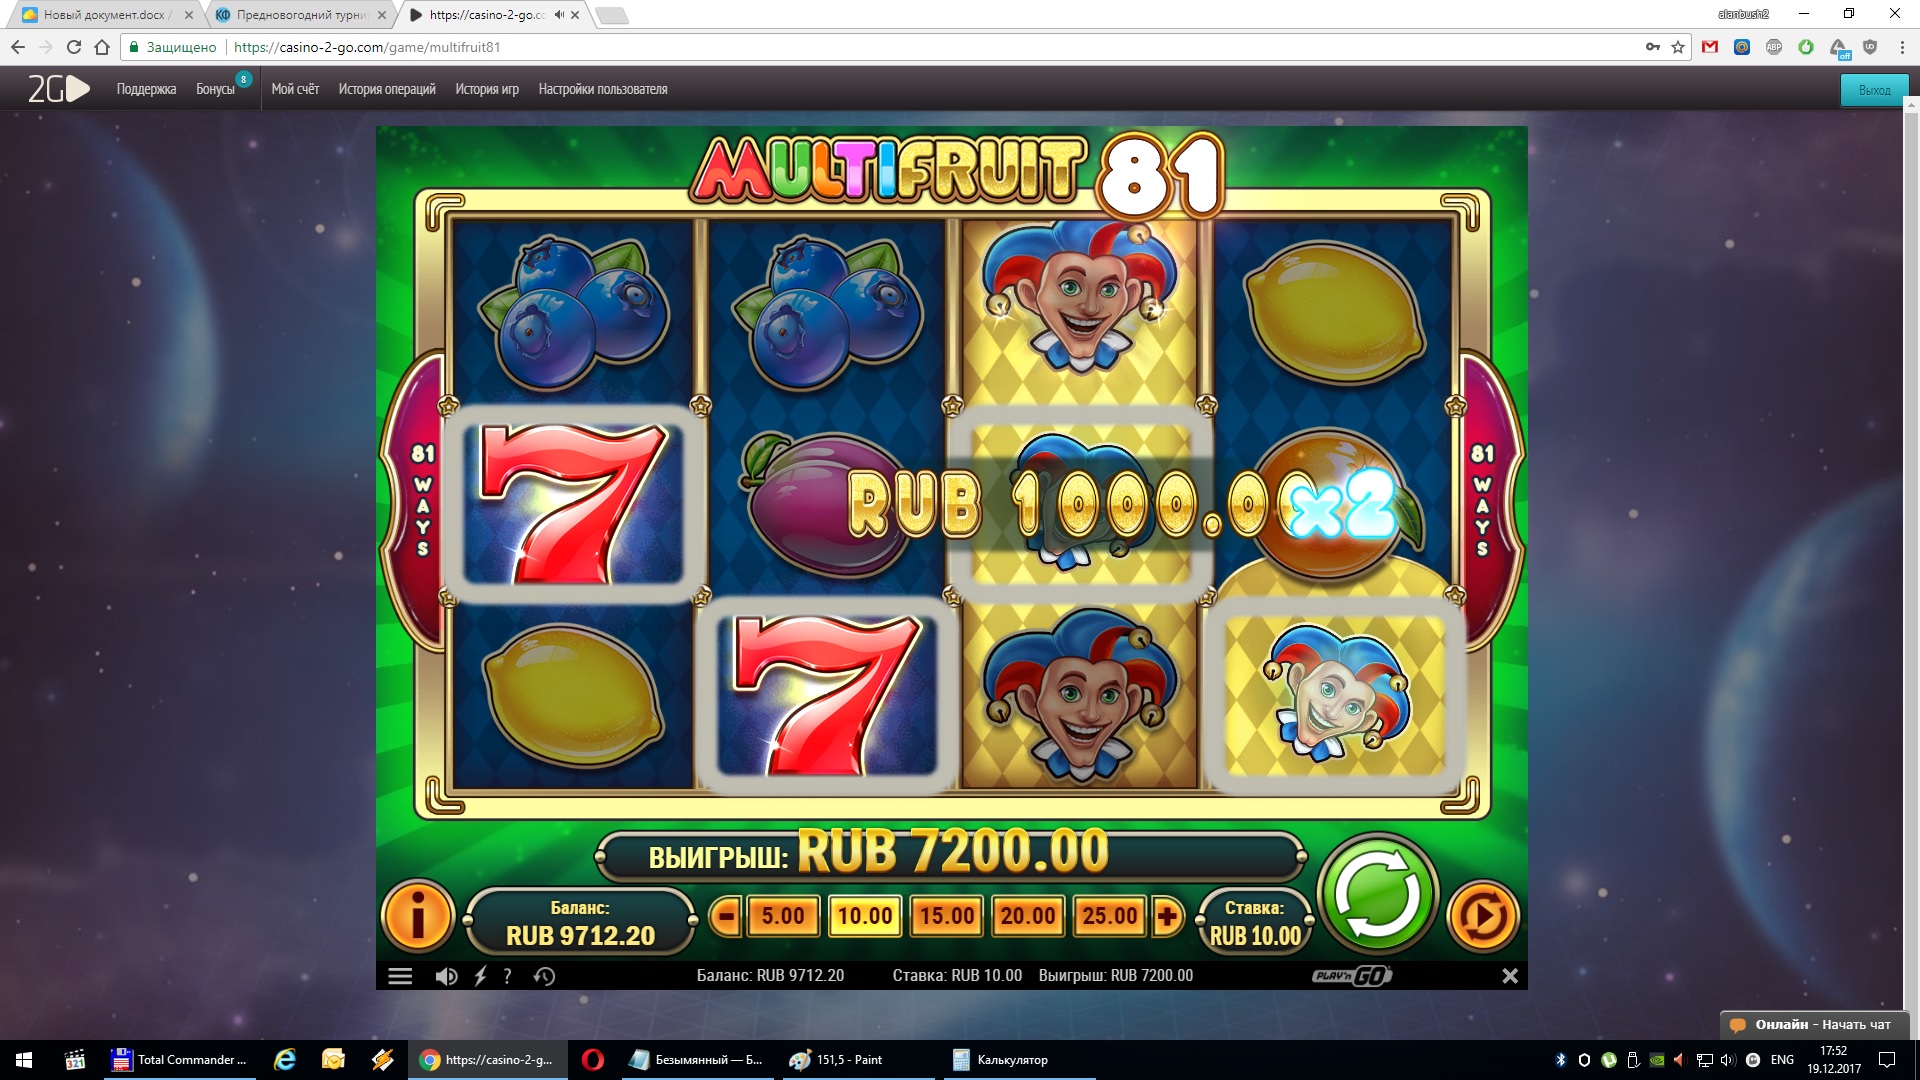Close the game with bottom X
1920x1080 pixels.
[1510, 976]
